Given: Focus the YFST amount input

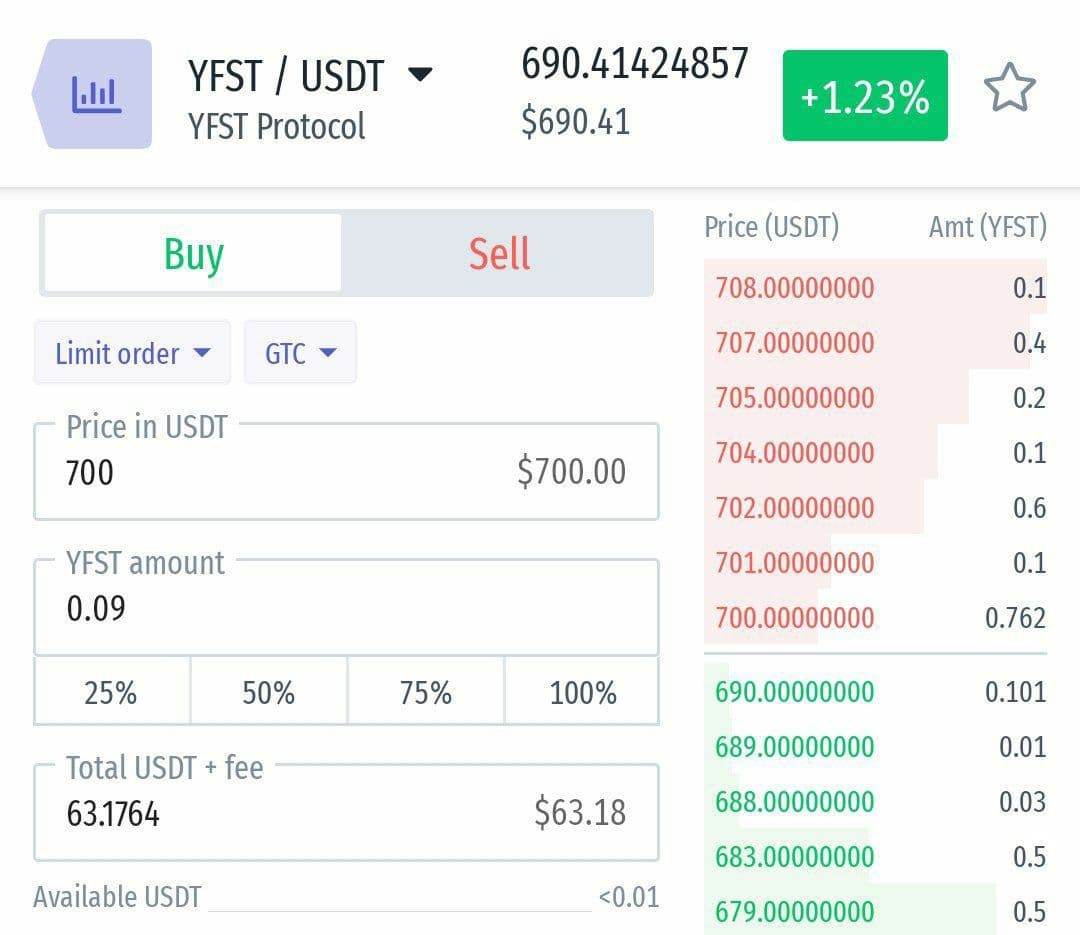Looking at the screenshot, I should pos(346,608).
